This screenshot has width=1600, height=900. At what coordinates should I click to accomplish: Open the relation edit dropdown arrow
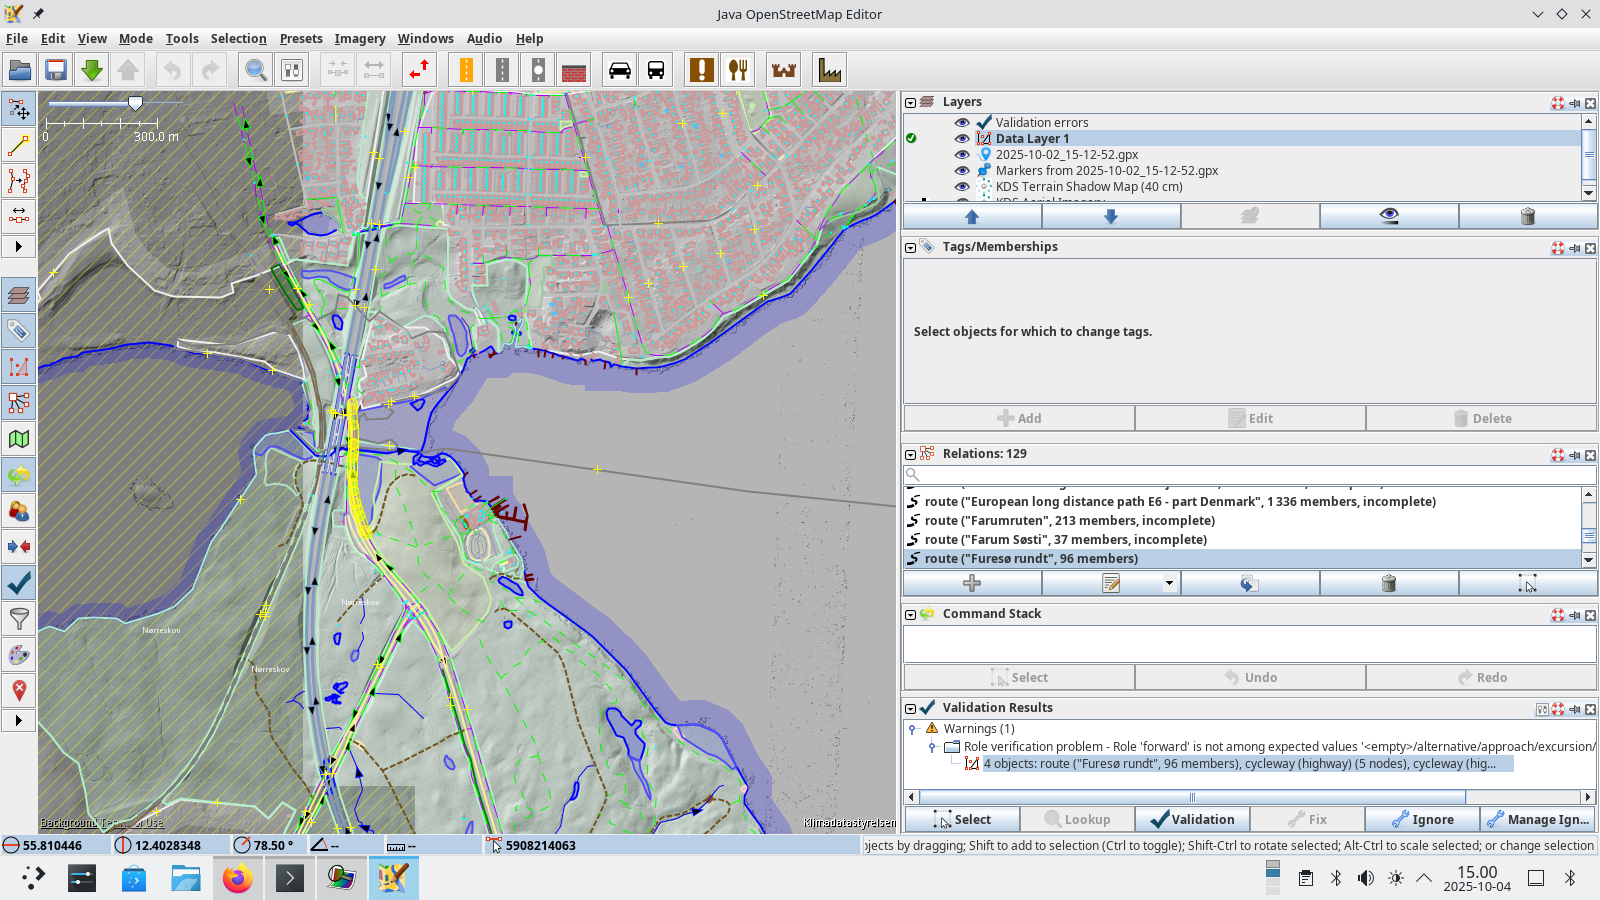(x=1169, y=583)
